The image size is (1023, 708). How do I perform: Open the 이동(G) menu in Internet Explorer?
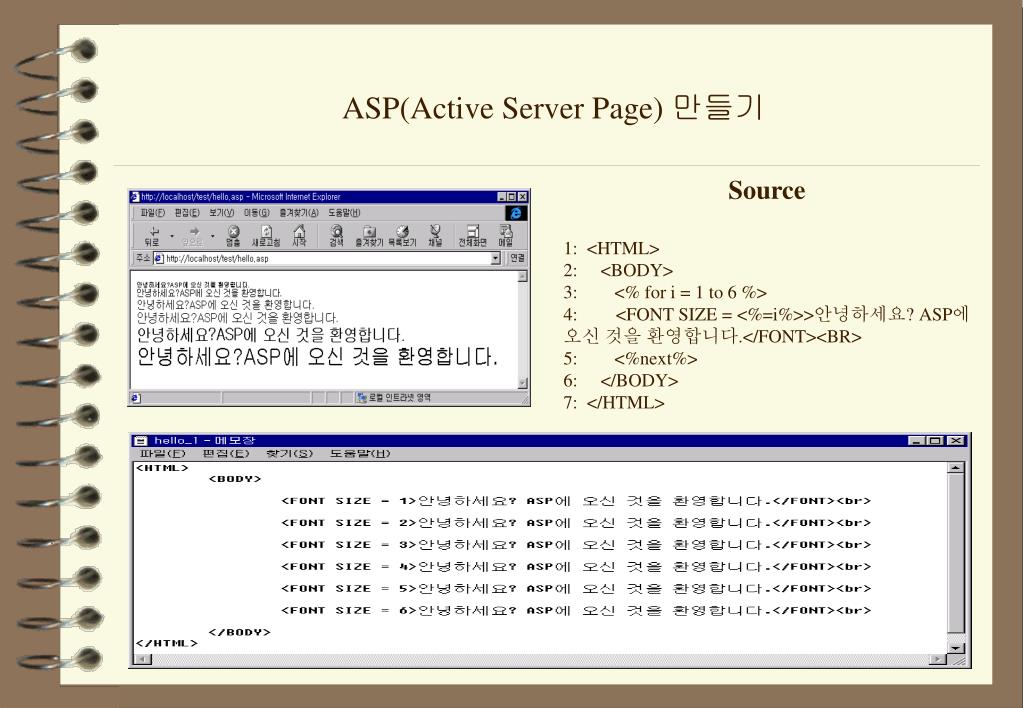tap(256, 213)
